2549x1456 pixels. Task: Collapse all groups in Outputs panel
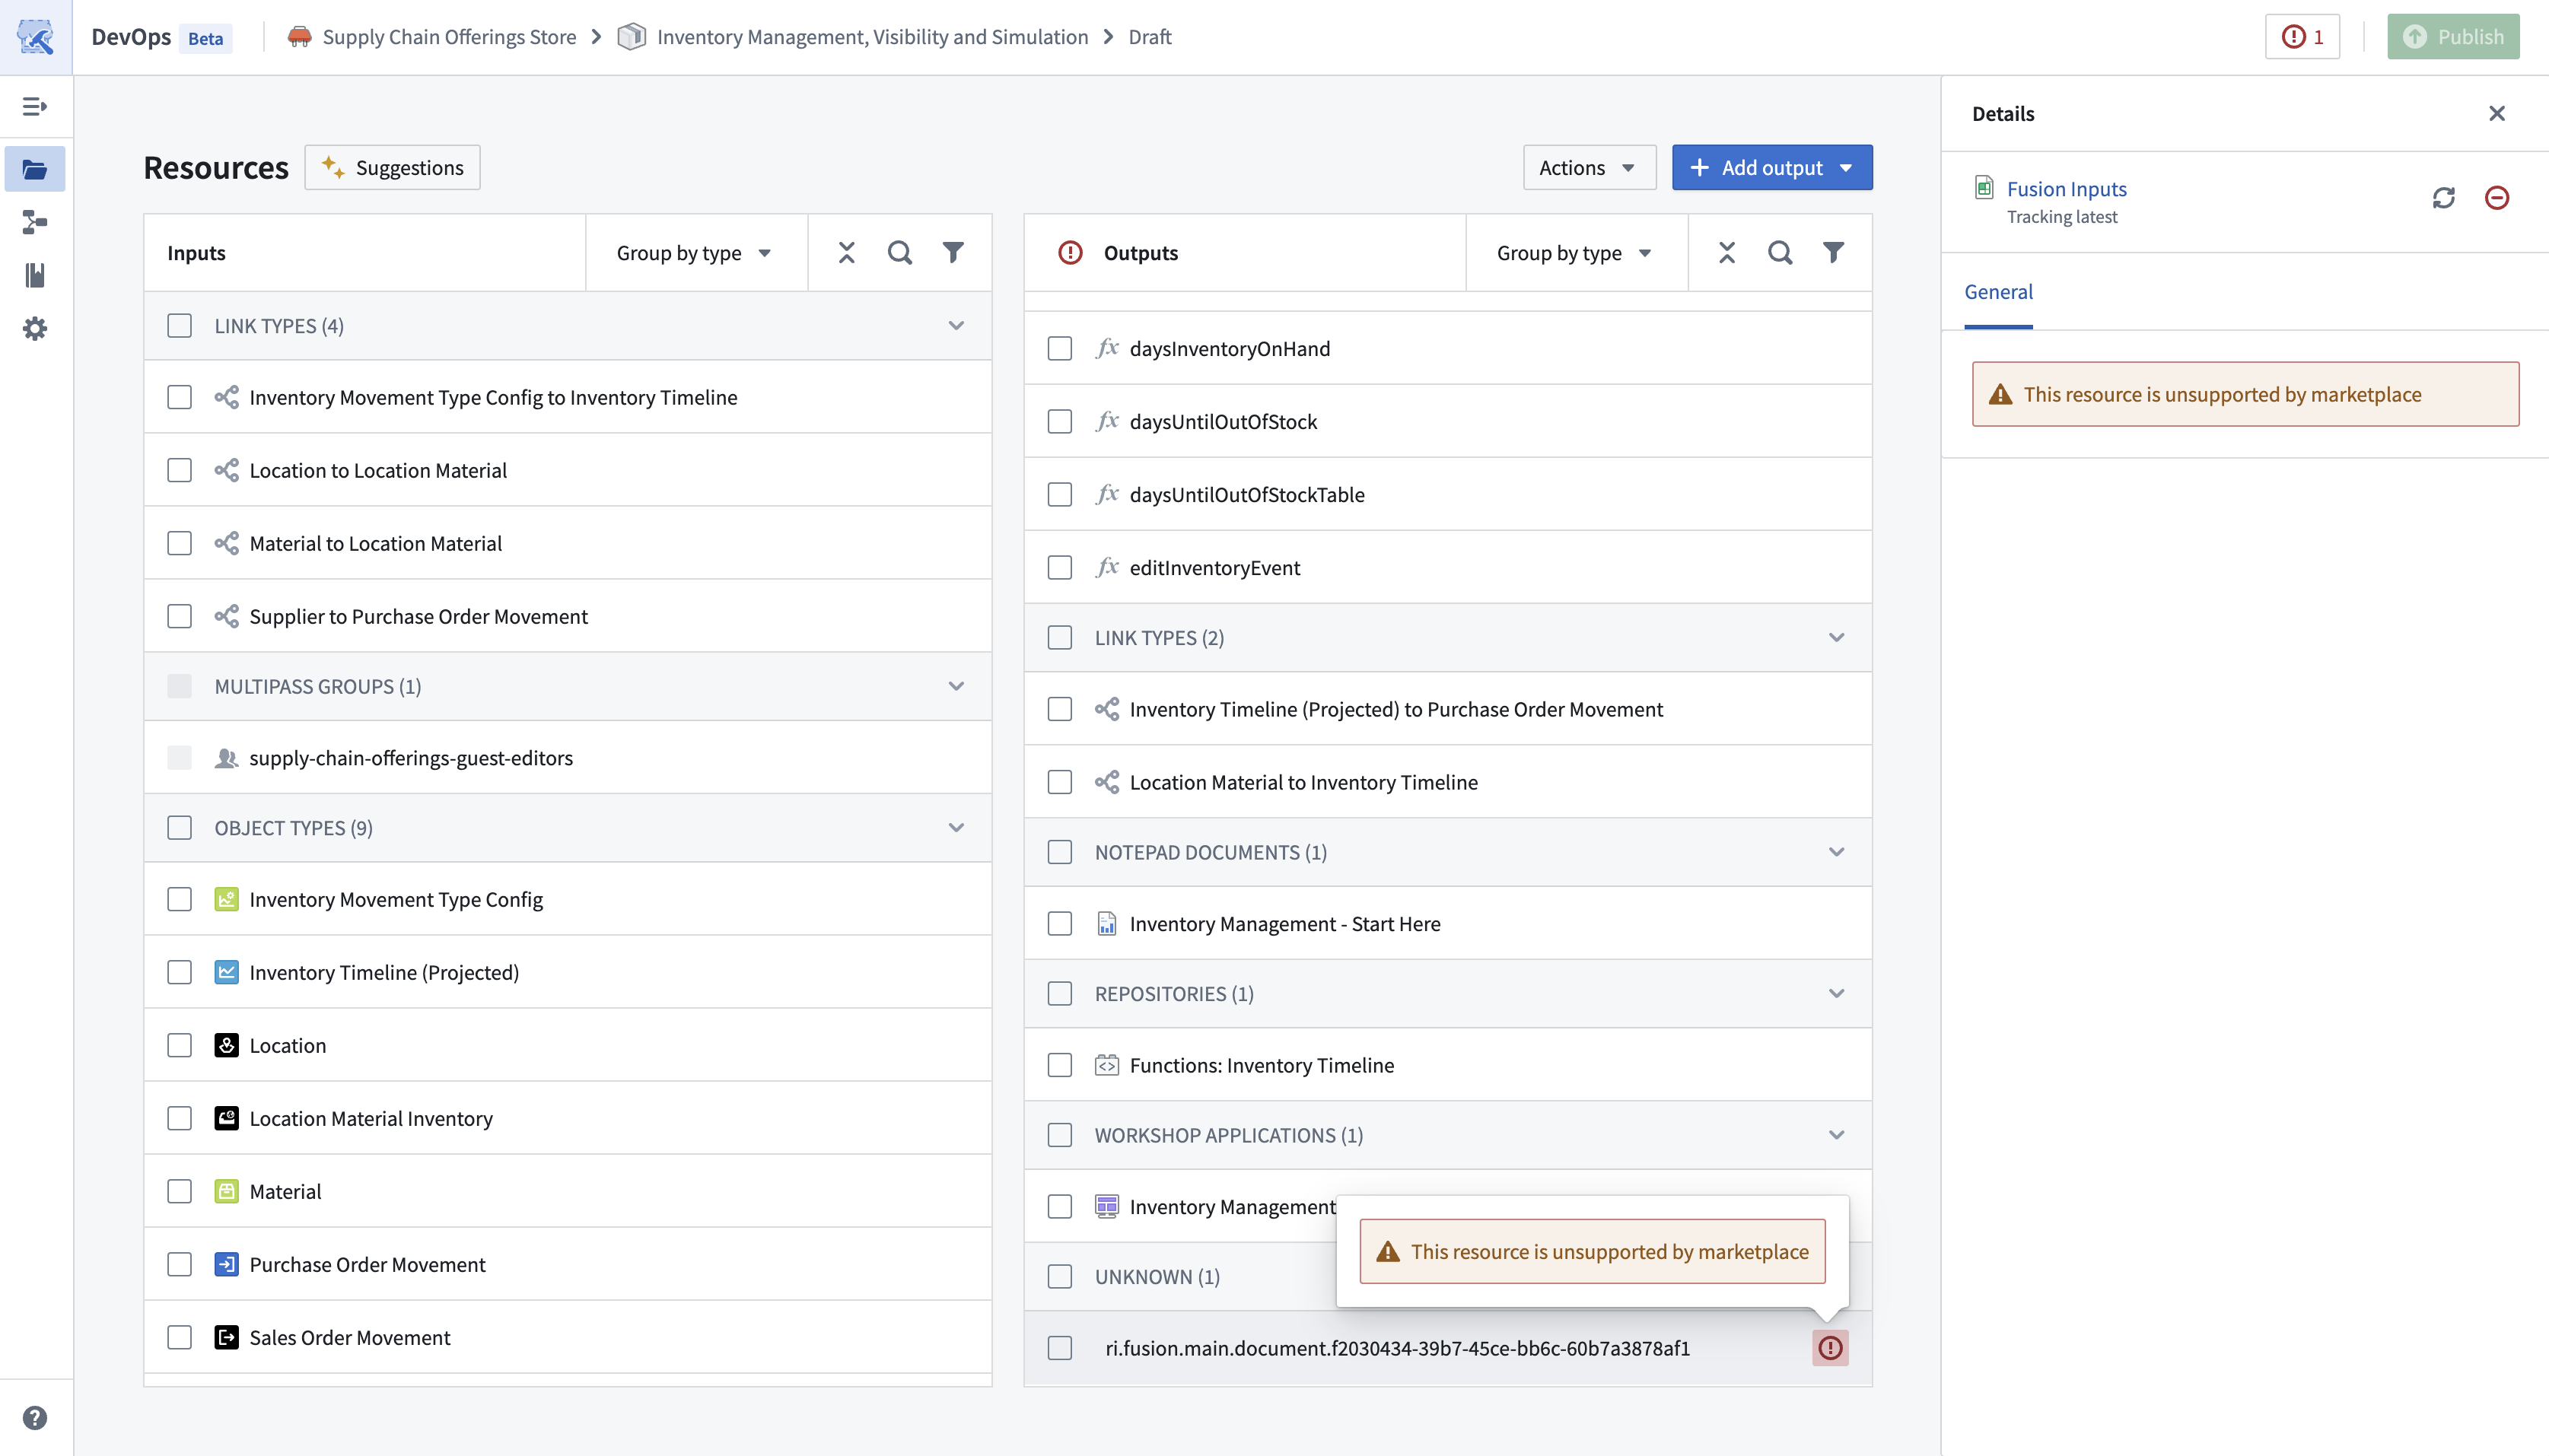click(x=1727, y=252)
